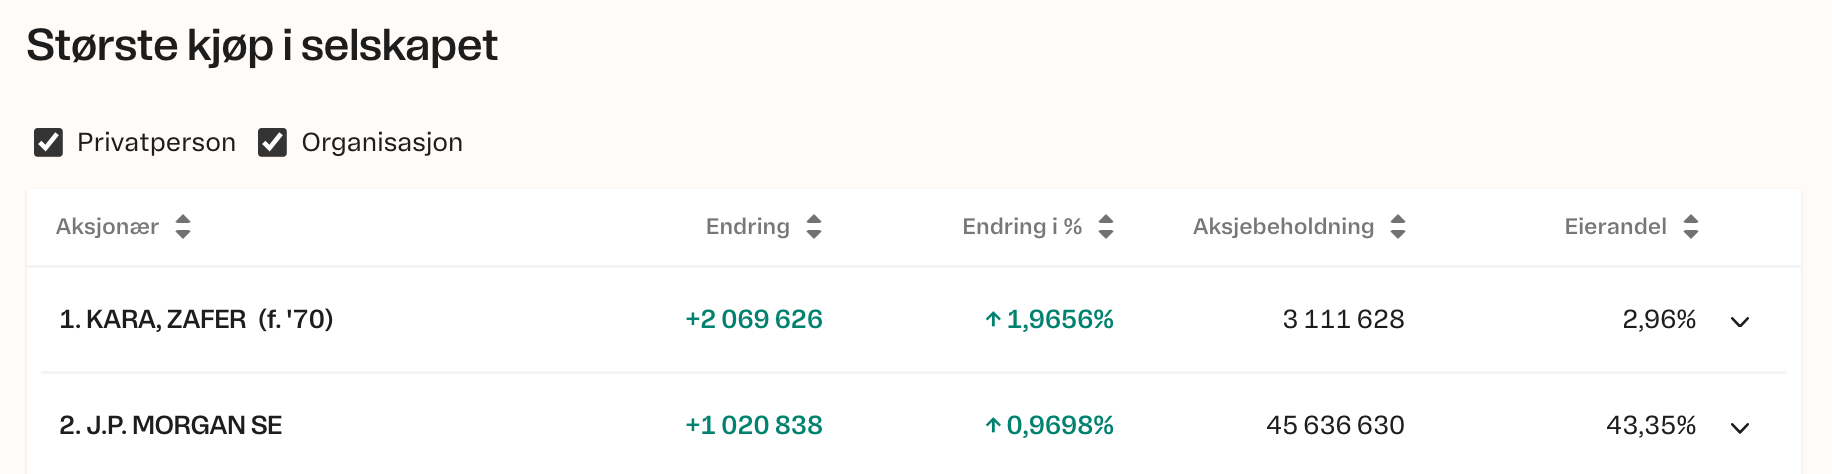Screen dimensions: 1832x474
Task: Sort table by Eierandel column header
Action: coord(1615,227)
